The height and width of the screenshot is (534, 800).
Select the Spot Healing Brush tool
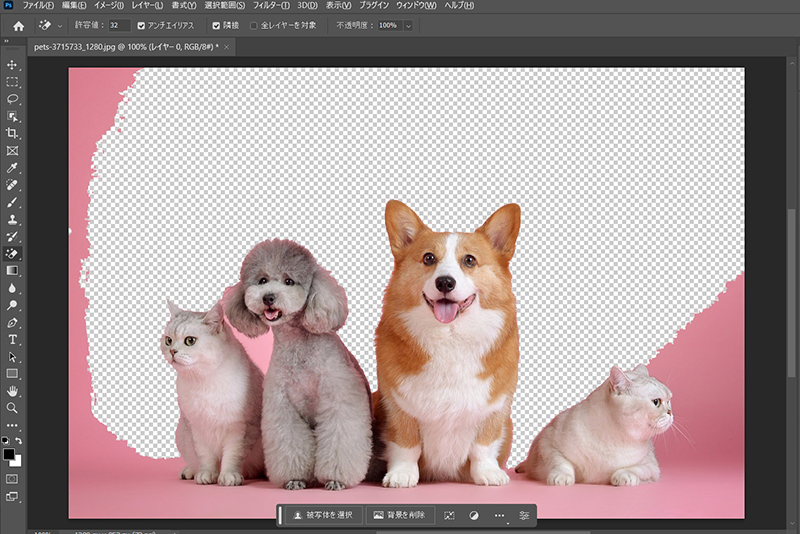coord(12,185)
